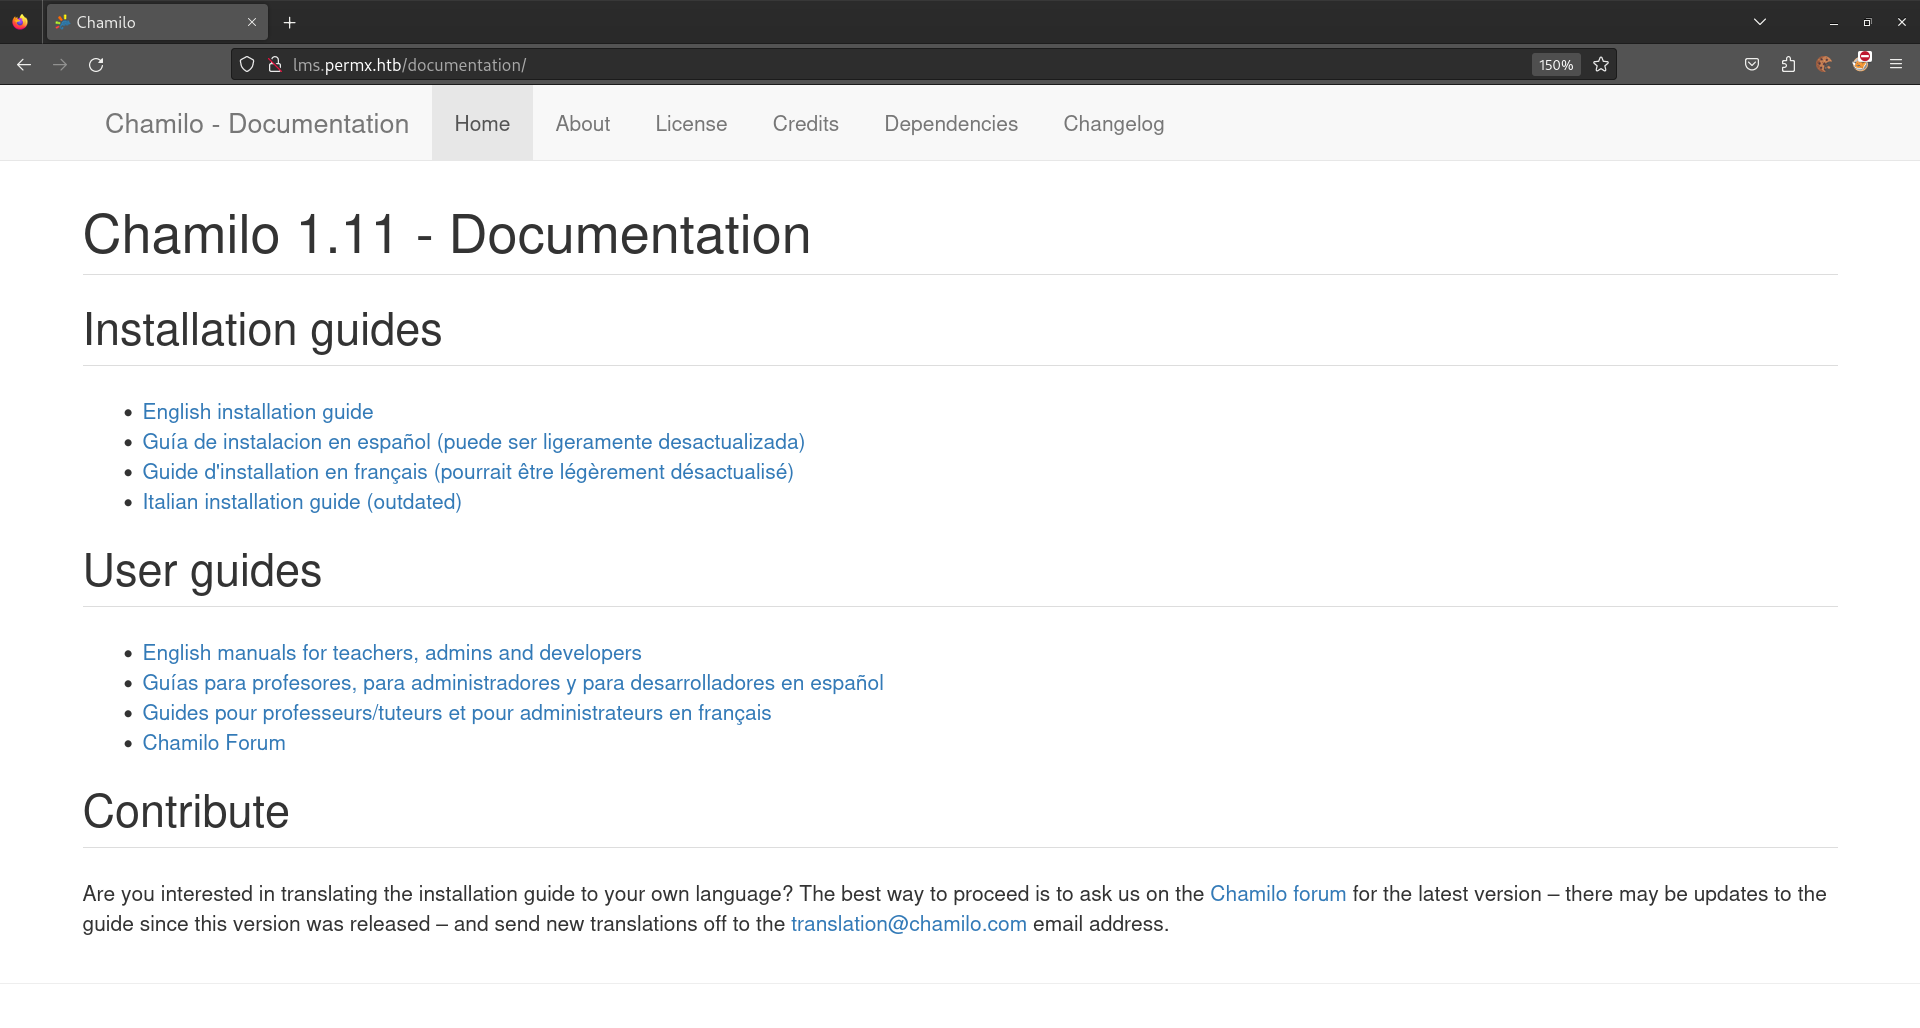Image resolution: width=1920 pixels, height=1028 pixels.
Task: Reset the 150% zoom level indicator
Action: (1555, 65)
